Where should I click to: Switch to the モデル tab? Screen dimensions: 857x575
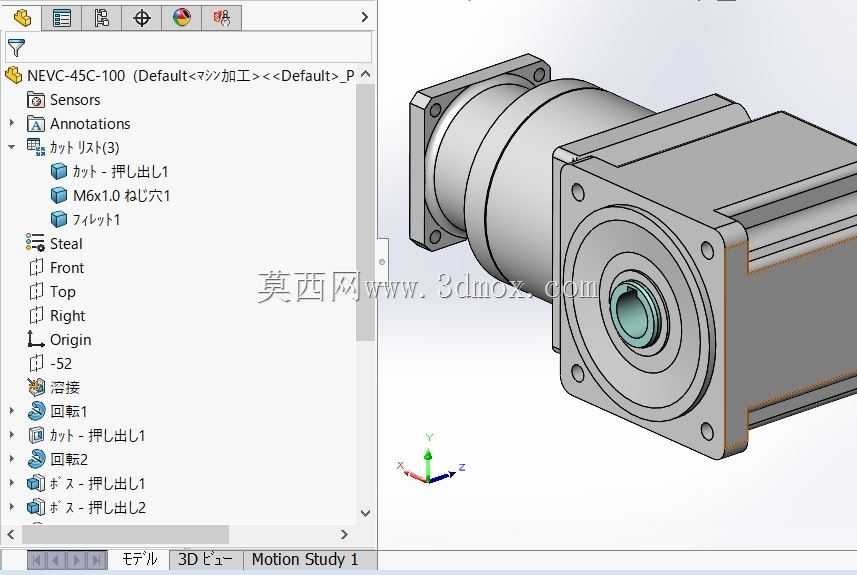point(139,559)
